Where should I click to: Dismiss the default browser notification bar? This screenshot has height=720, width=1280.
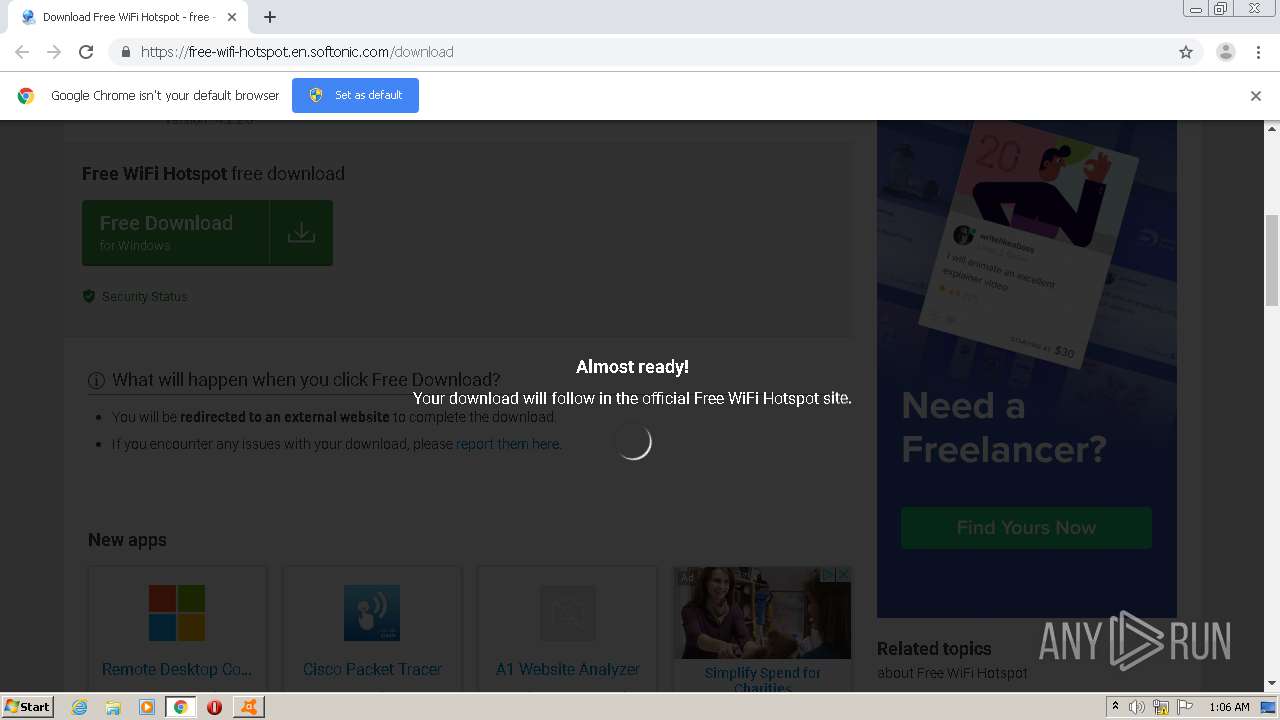click(x=1256, y=96)
